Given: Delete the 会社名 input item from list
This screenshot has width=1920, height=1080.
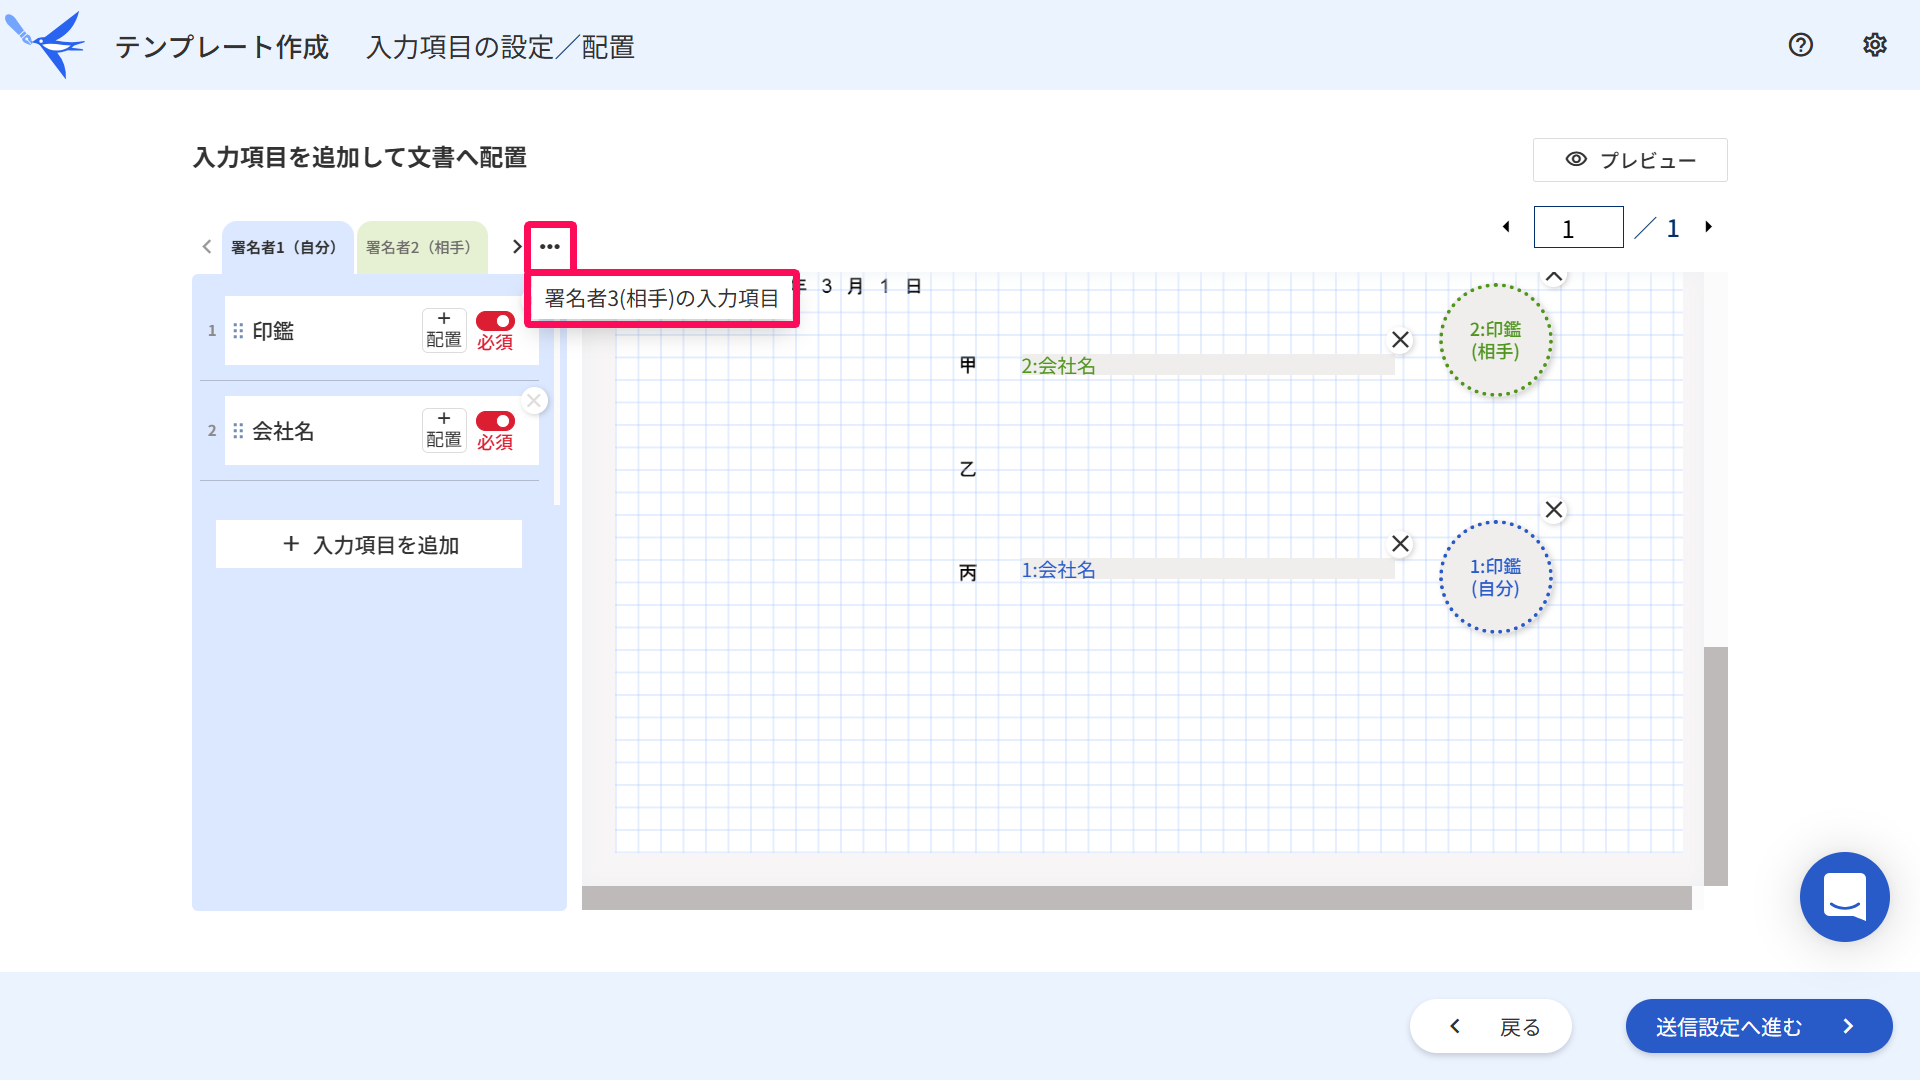Looking at the screenshot, I should point(534,401).
